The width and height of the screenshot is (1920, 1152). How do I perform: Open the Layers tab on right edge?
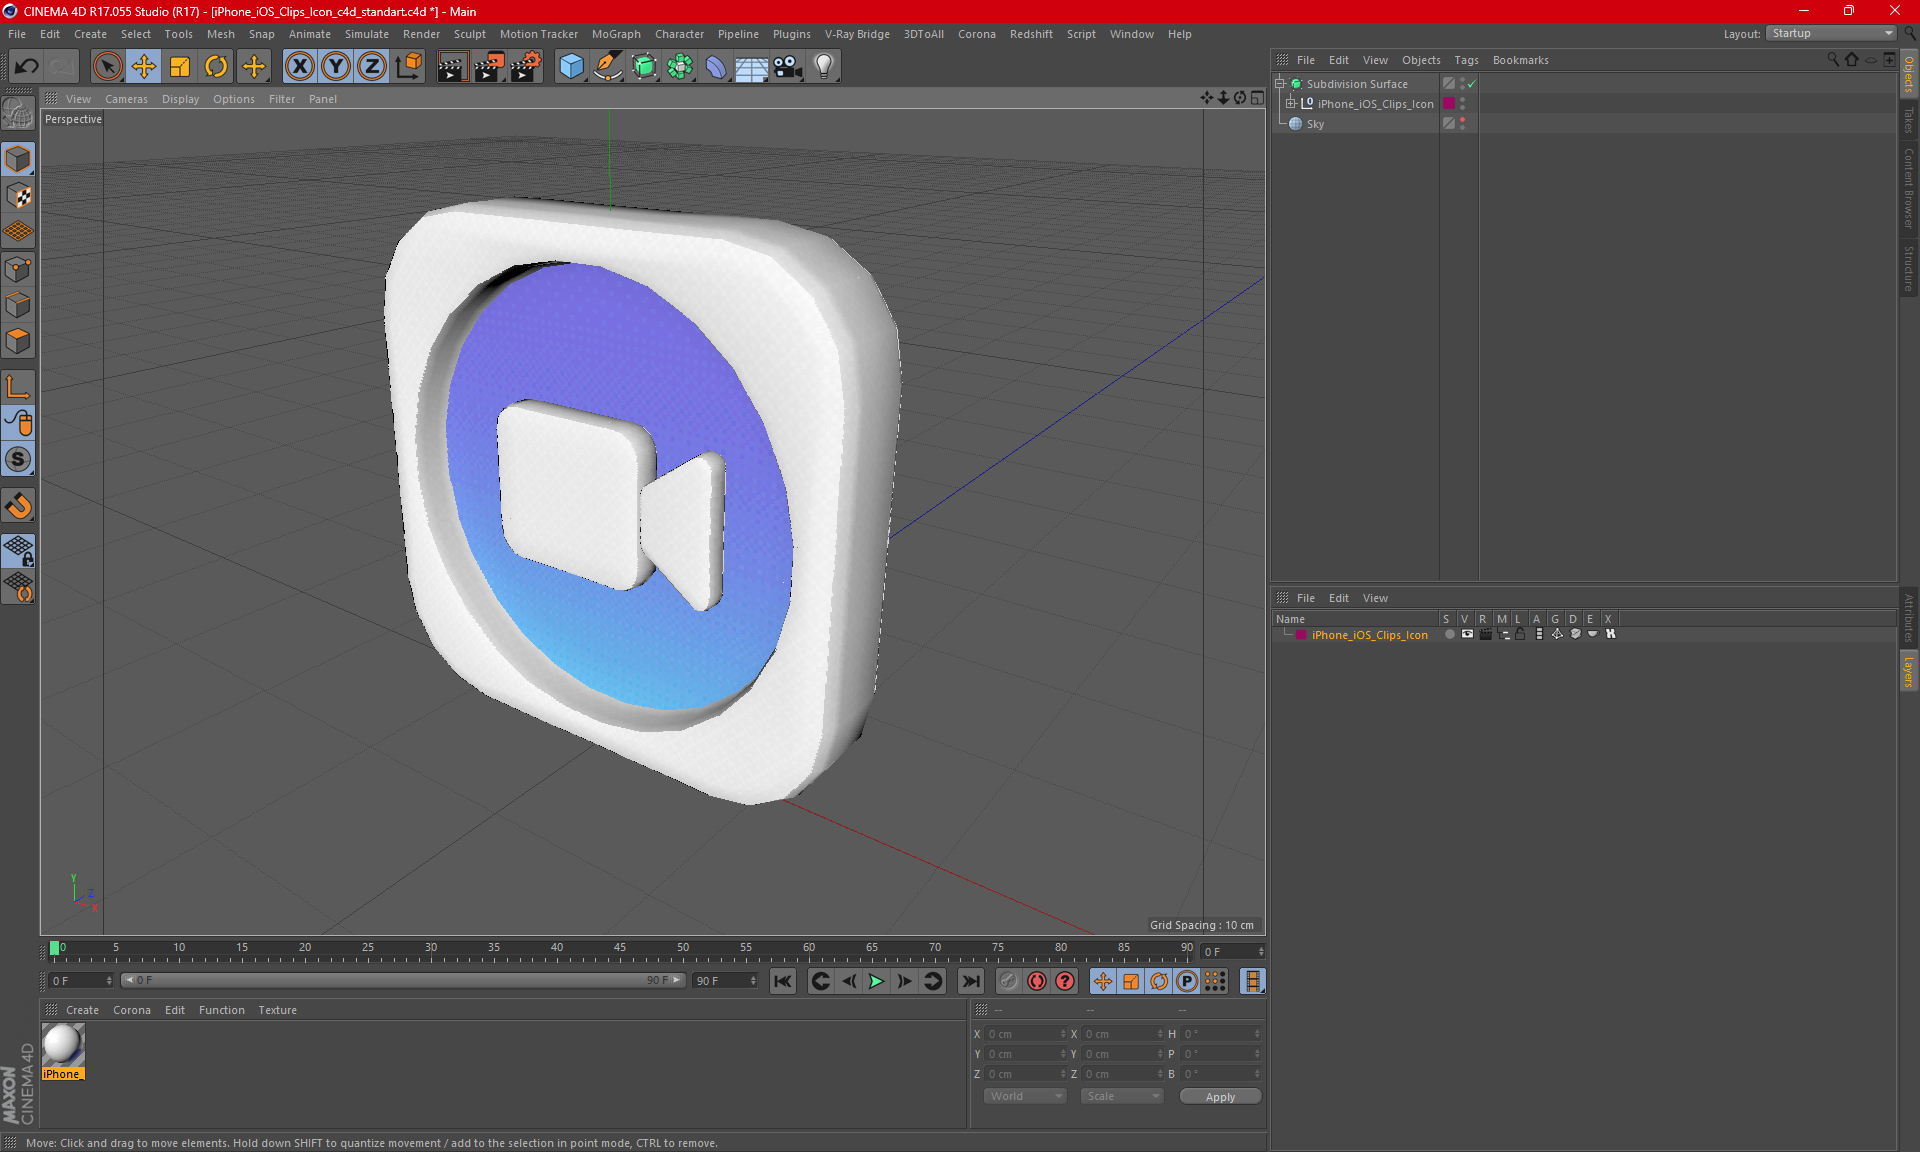(1909, 671)
